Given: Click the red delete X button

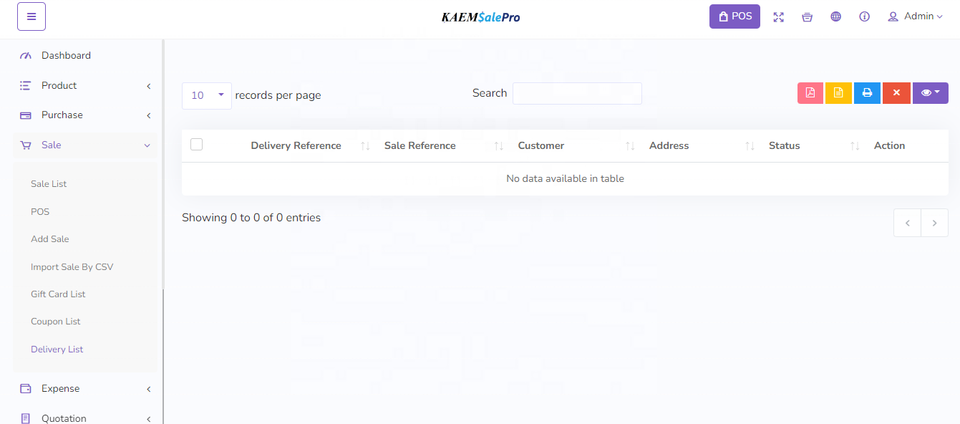Looking at the screenshot, I should [x=896, y=93].
